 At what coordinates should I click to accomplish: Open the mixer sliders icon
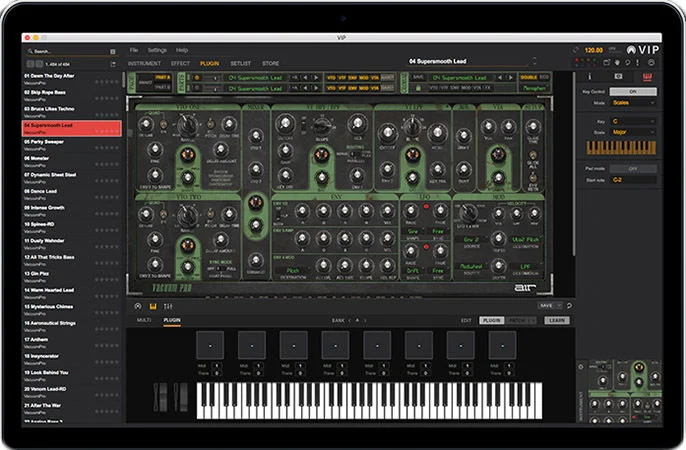pyautogui.click(x=168, y=307)
